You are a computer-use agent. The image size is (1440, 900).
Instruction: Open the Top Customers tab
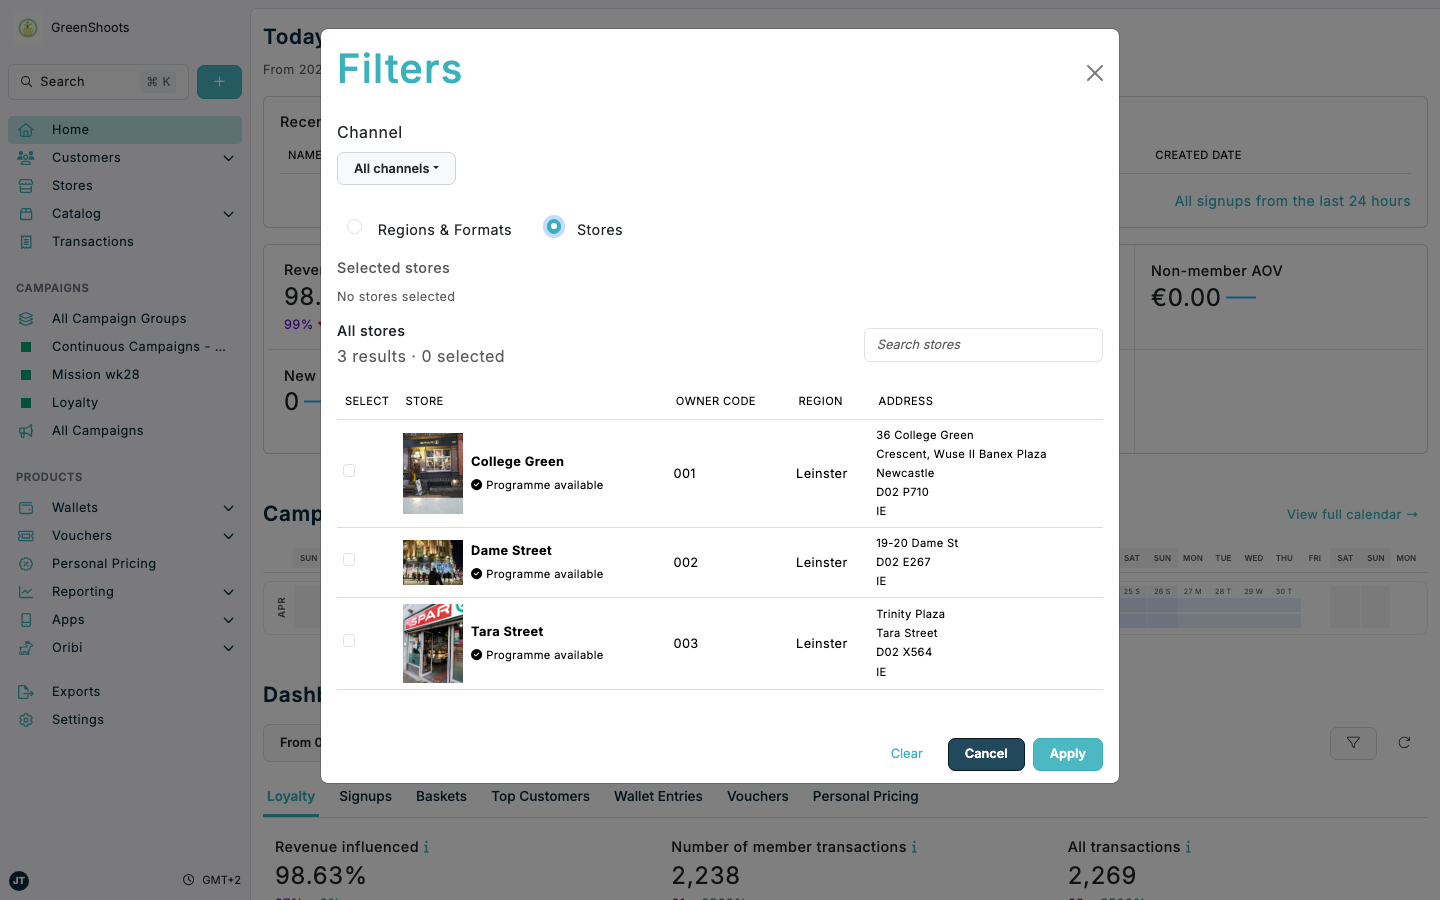(540, 796)
